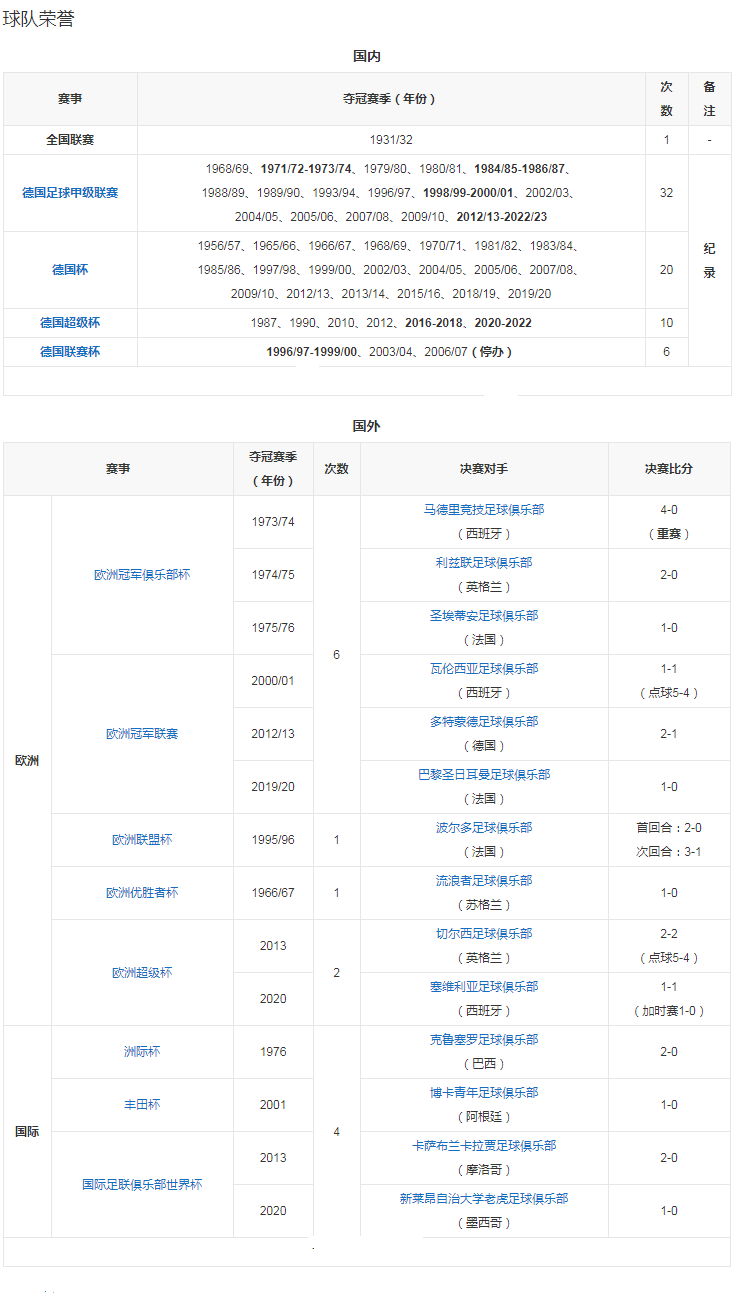Screen dimensions: 737x1302
Task: Open 马德里竞技足球俱乐部 link
Action: coord(484,510)
